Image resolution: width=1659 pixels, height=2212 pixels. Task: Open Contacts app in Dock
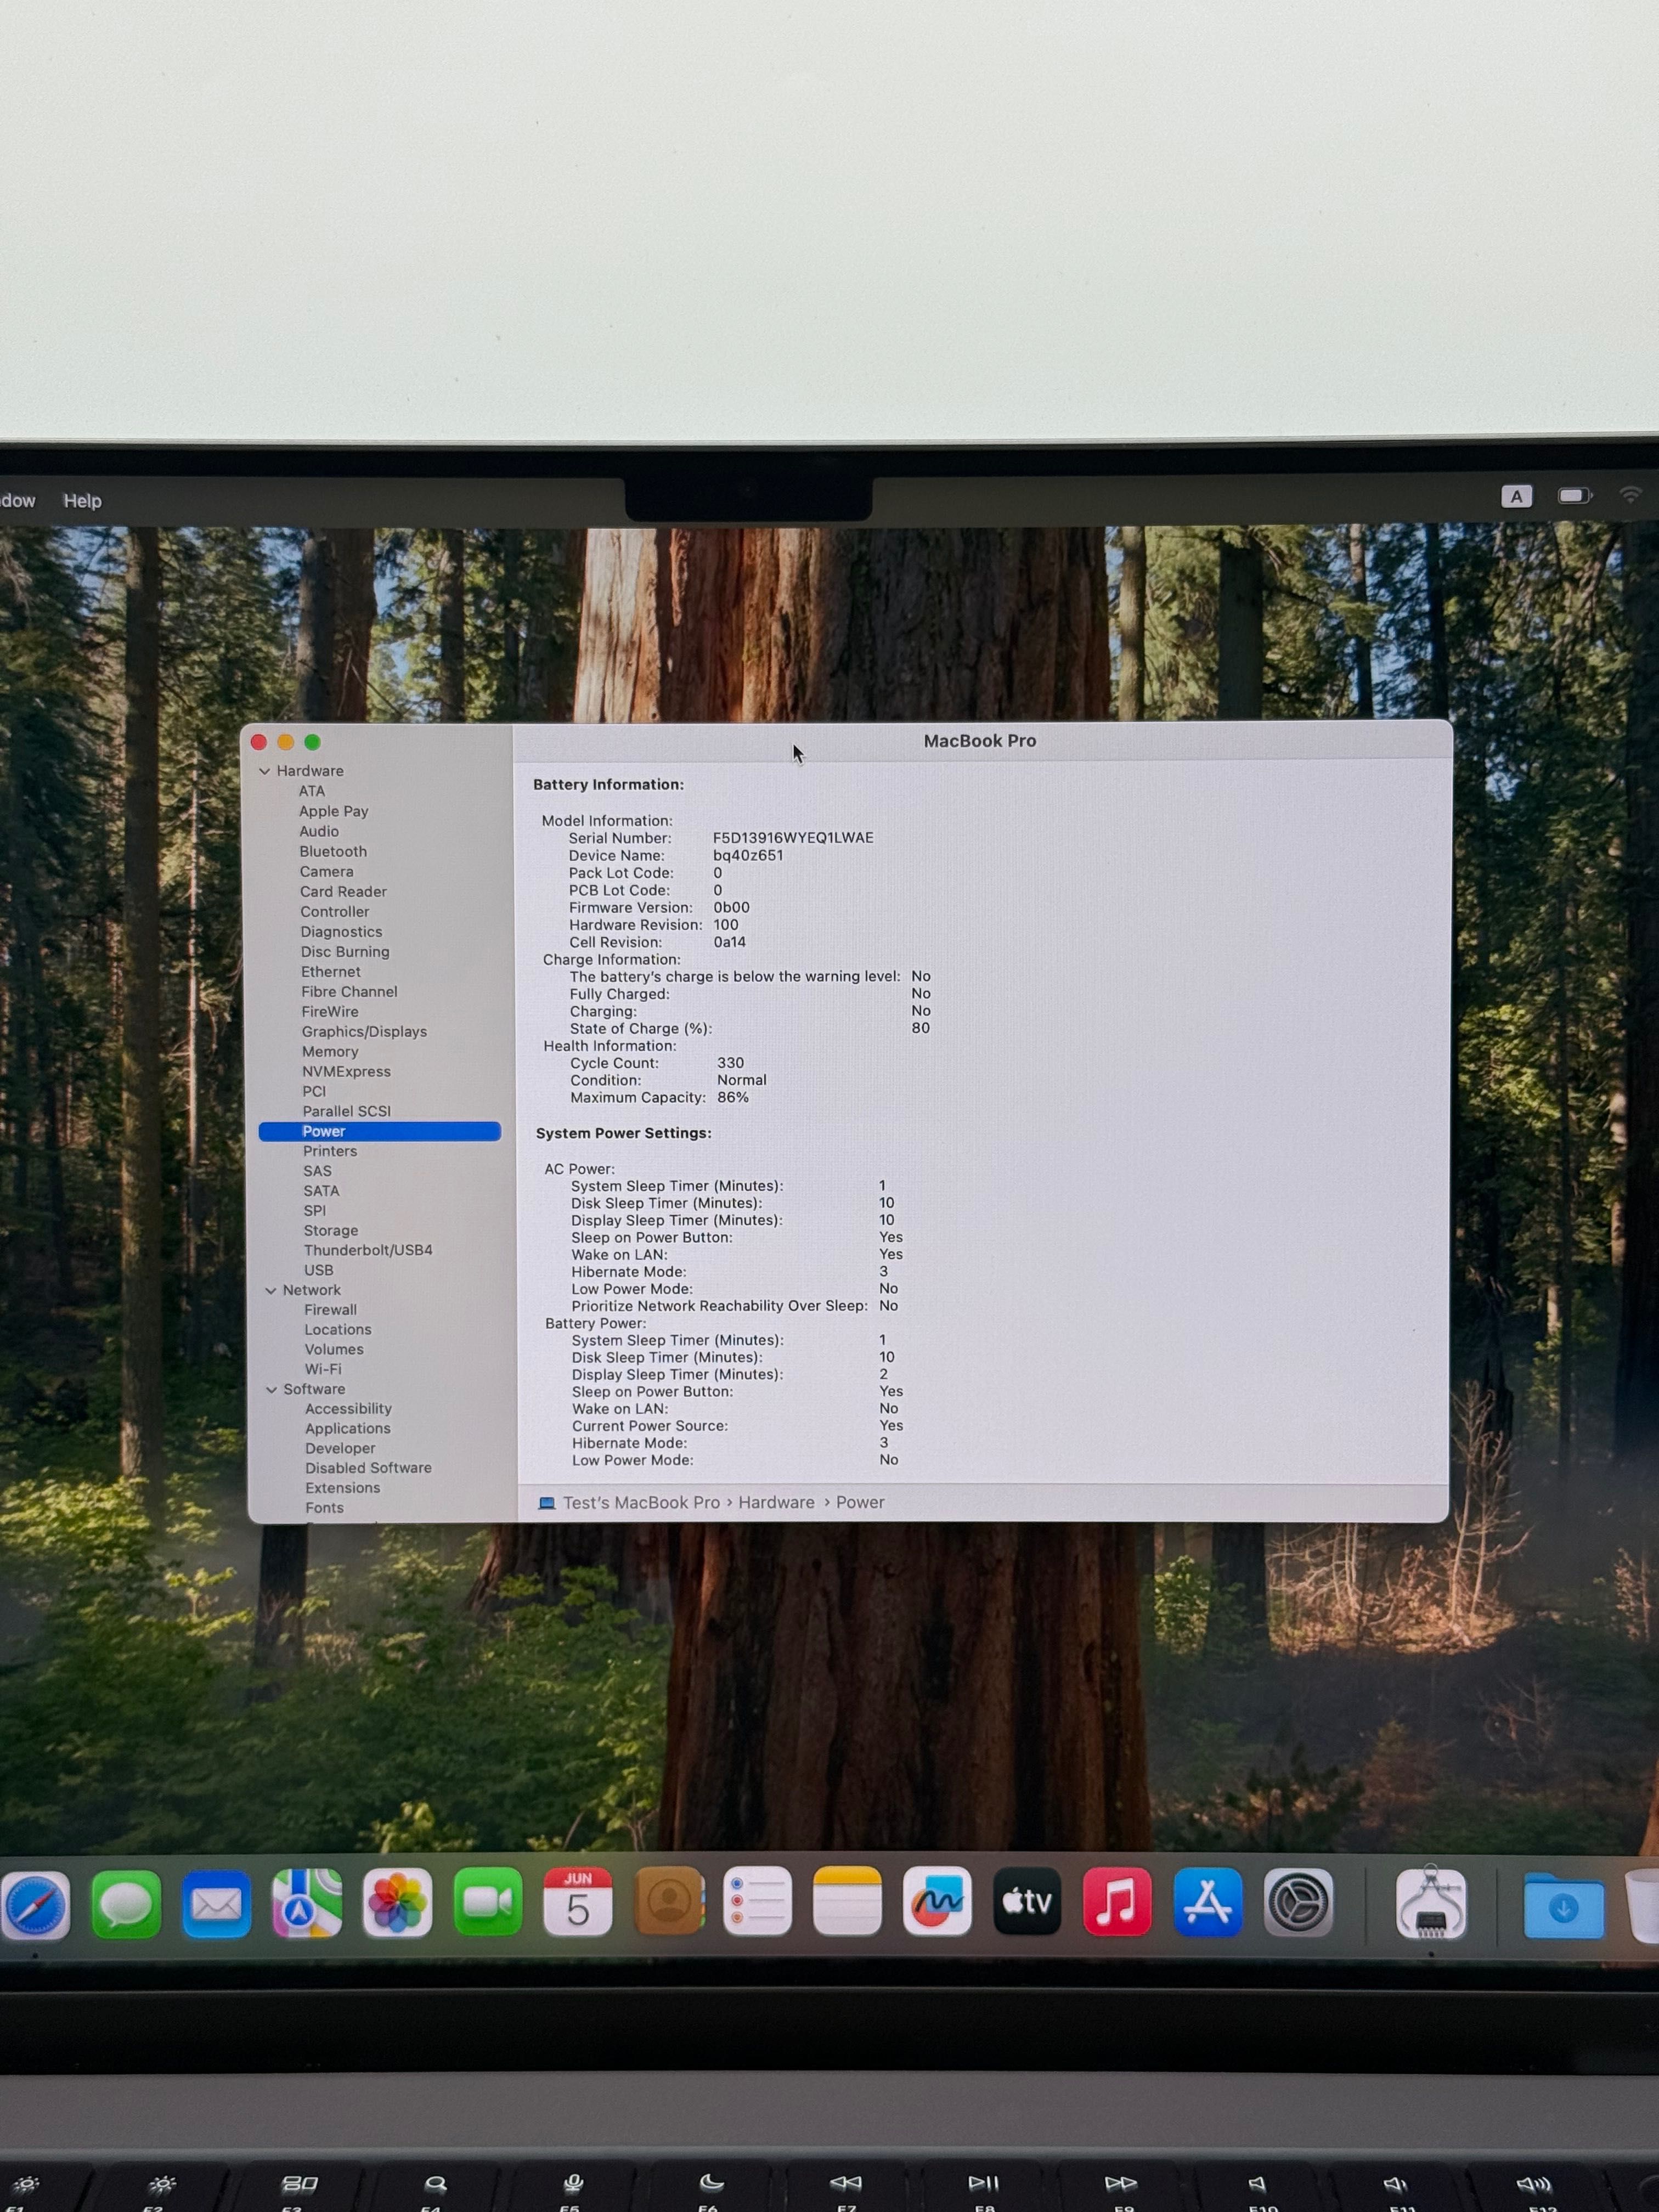[x=668, y=1900]
